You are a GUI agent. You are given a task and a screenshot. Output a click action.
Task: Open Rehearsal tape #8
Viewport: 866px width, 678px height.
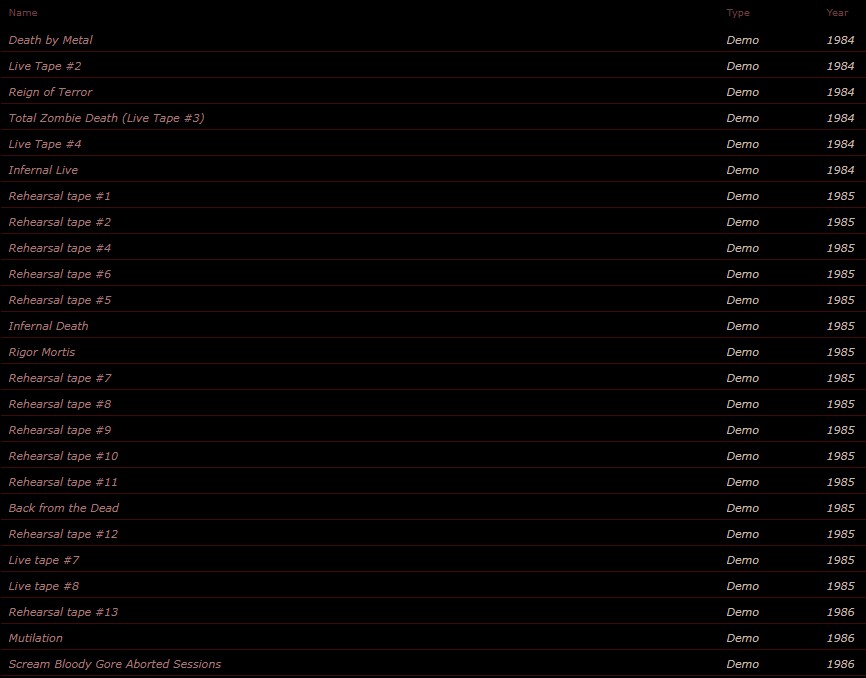pyautogui.click(x=60, y=404)
